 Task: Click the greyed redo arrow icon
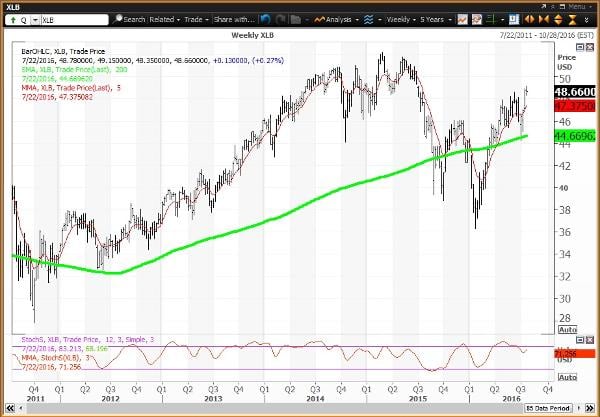(280, 20)
